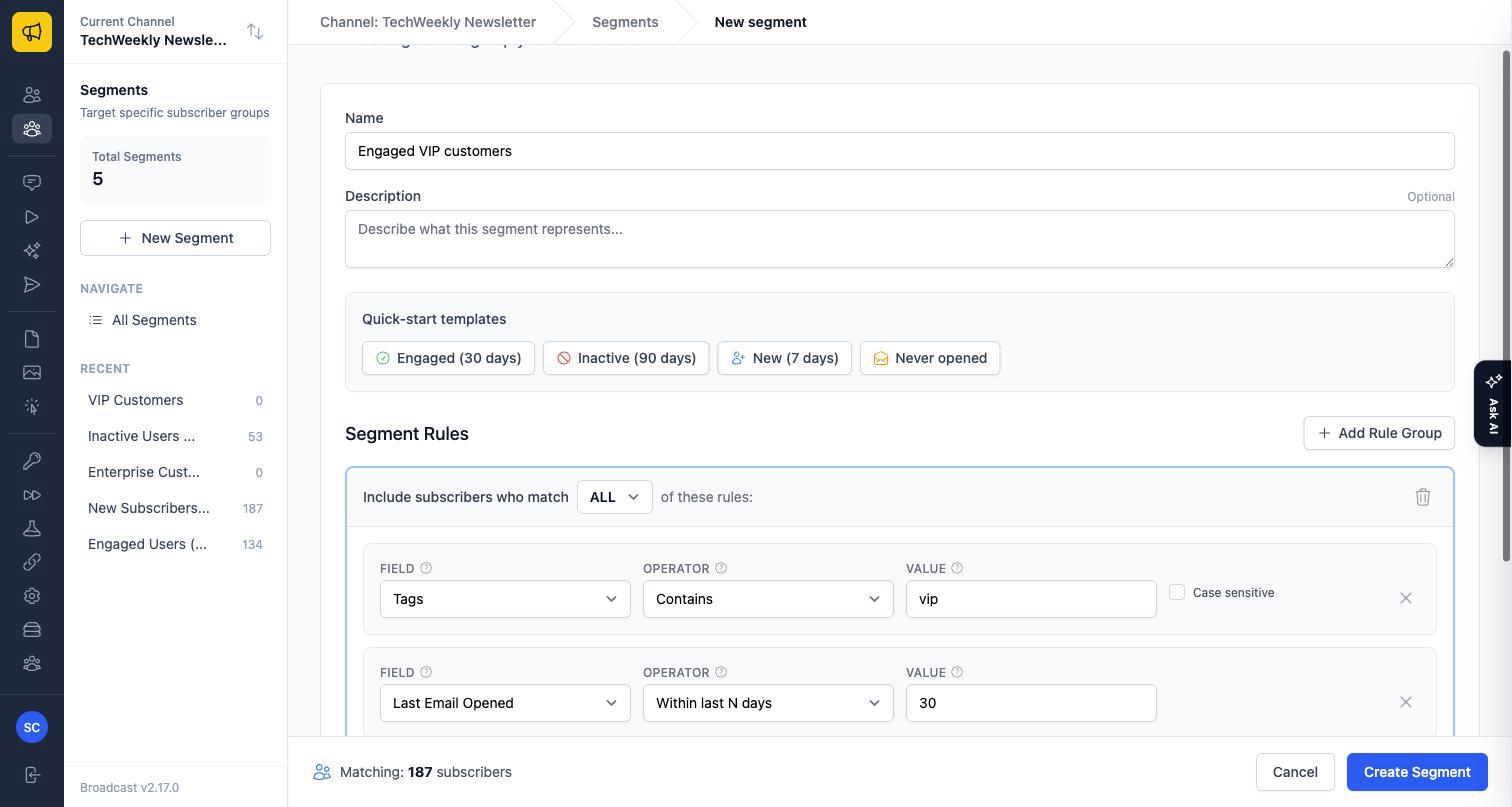Open the stacked server icon in sidebar
Screen dimensions: 1512x807
32,630
